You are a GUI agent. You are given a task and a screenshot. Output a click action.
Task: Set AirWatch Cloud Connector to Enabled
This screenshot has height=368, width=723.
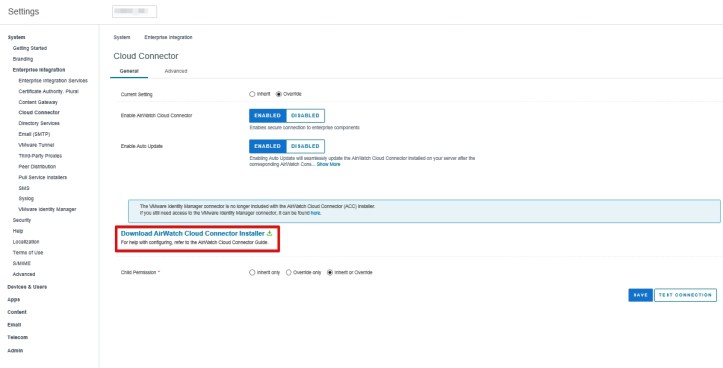267,116
